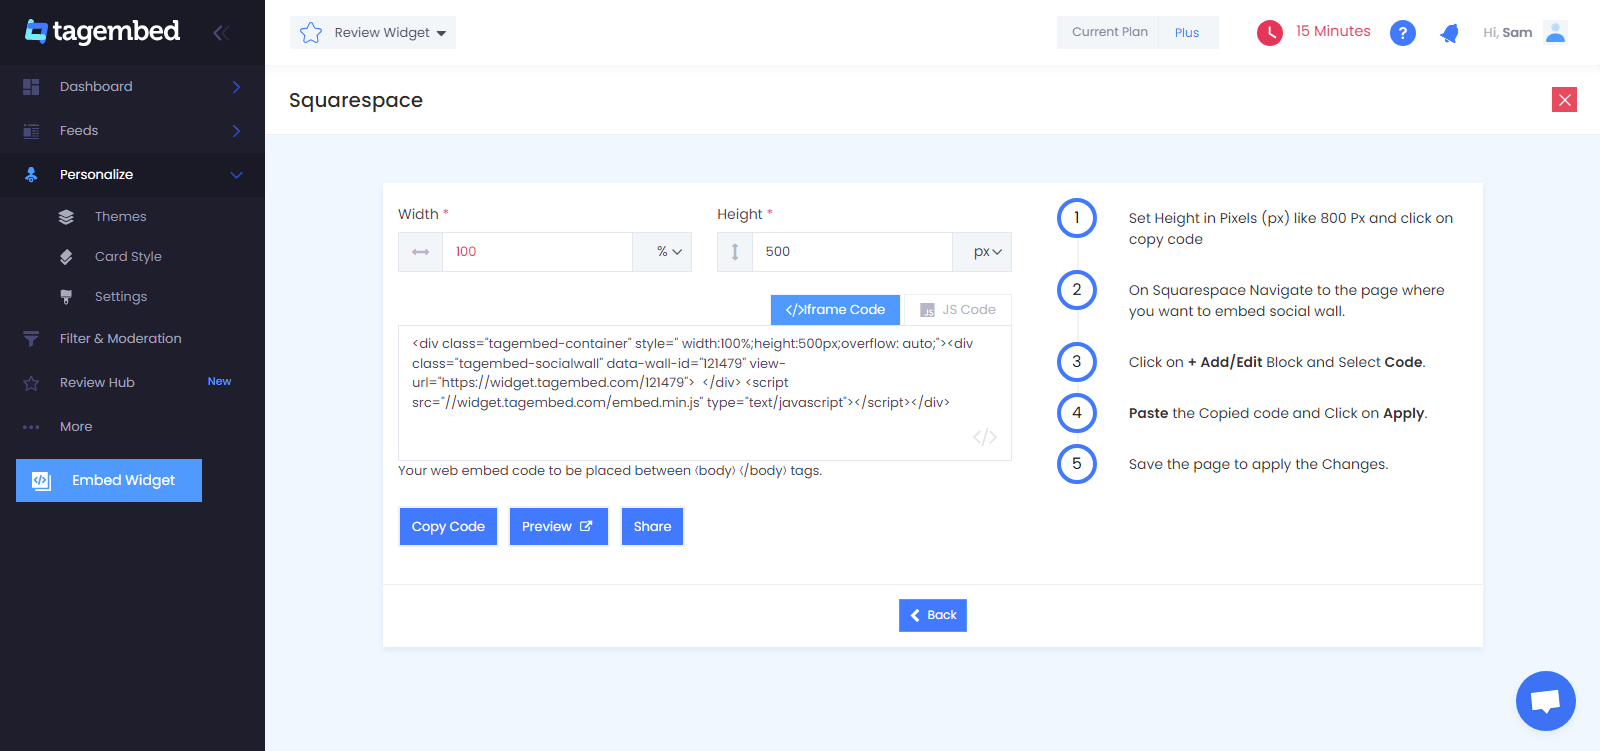Open the chat support bubble

point(1546,701)
